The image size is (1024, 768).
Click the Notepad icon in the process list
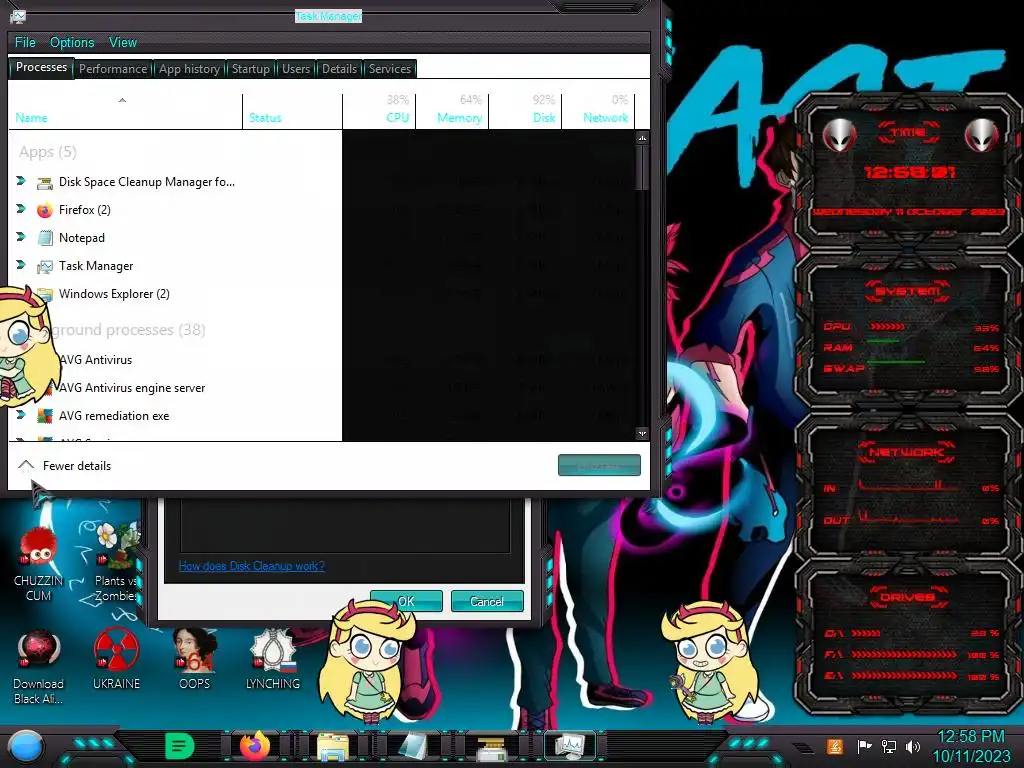coord(44,238)
